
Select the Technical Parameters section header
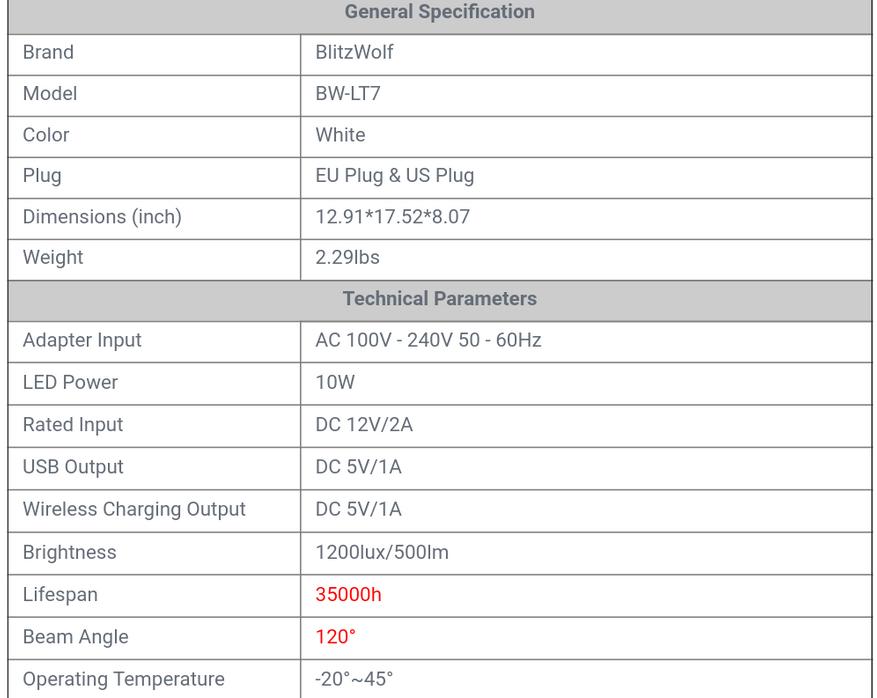click(440, 299)
